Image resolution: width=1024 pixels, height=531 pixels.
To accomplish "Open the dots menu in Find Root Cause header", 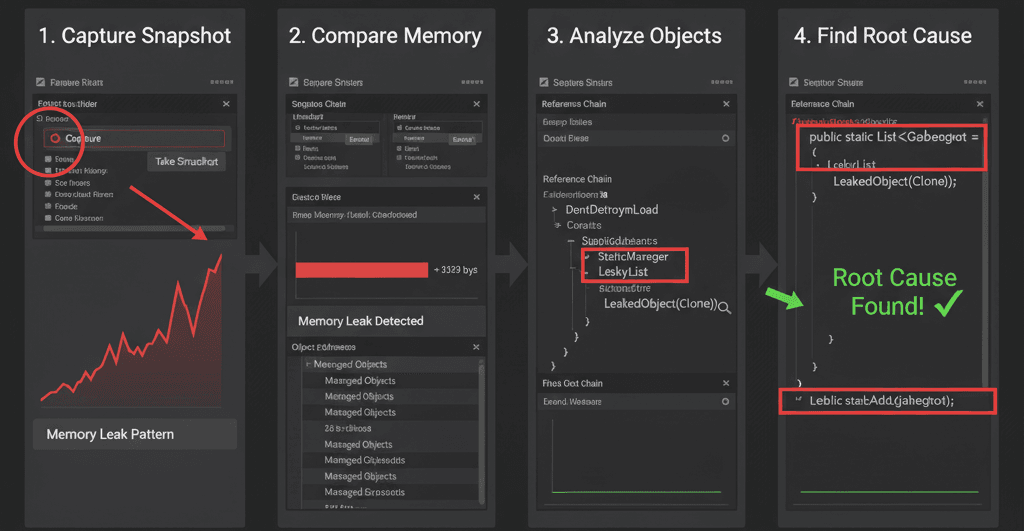I will pyautogui.click(x=974, y=82).
